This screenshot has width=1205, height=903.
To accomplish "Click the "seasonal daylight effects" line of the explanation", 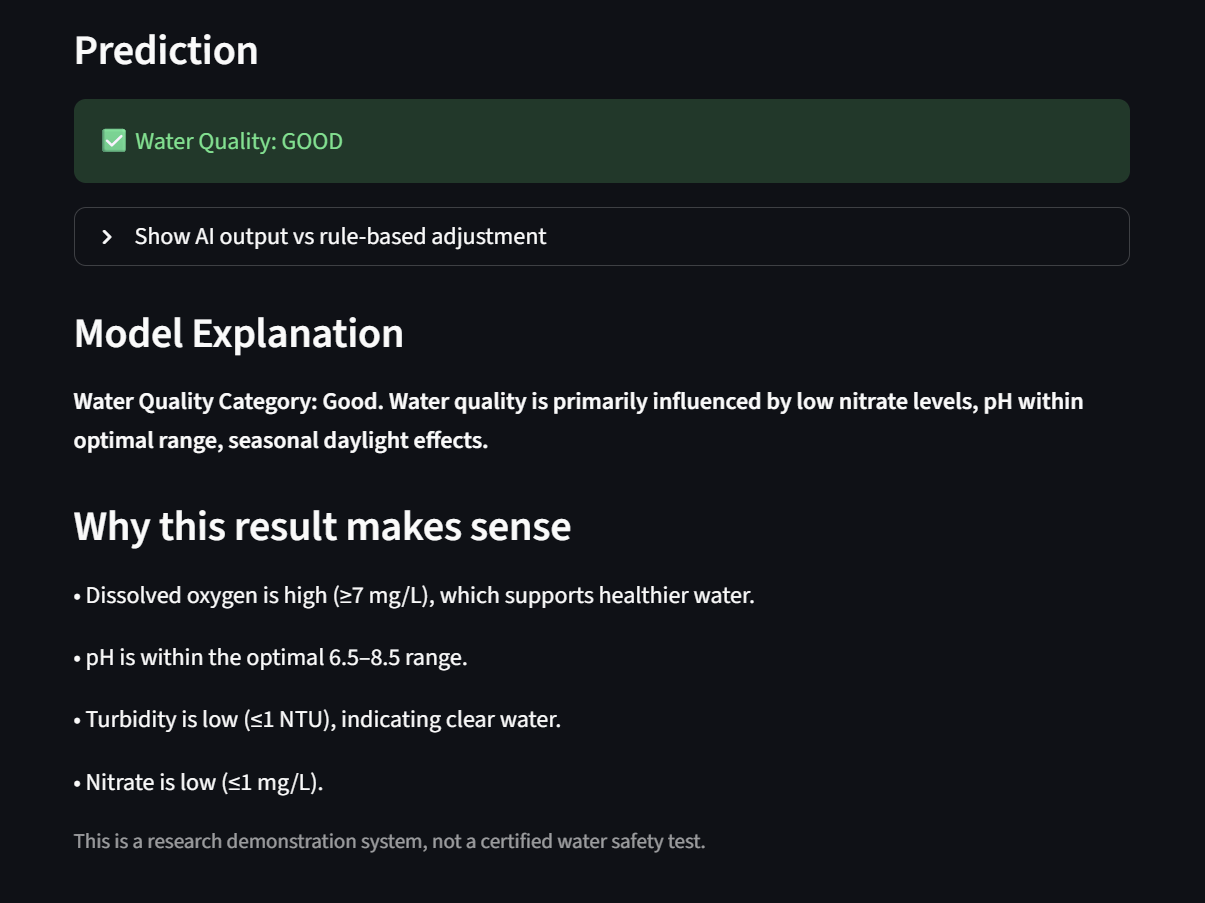I will [358, 440].
